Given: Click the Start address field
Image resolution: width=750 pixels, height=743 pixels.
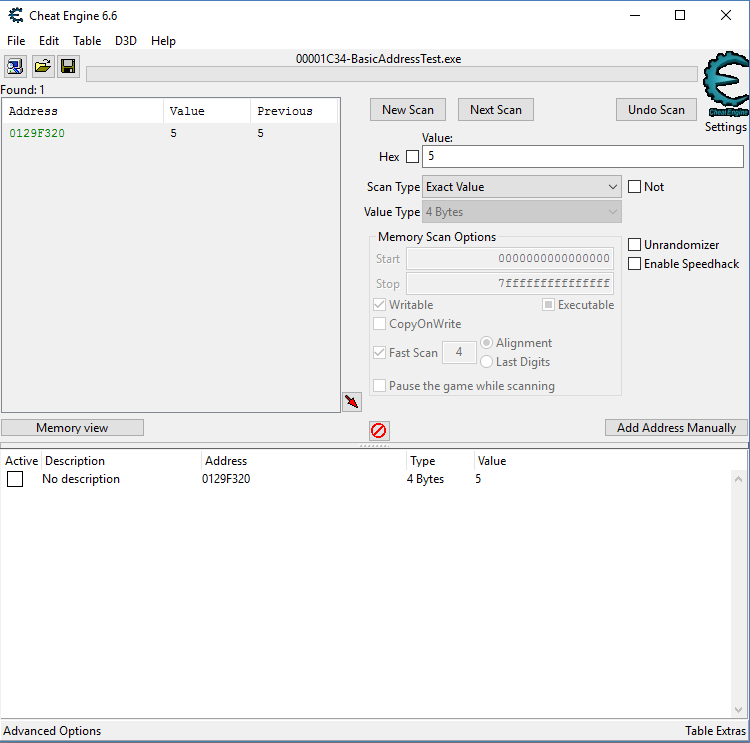Looking at the screenshot, I should pos(510,258).
